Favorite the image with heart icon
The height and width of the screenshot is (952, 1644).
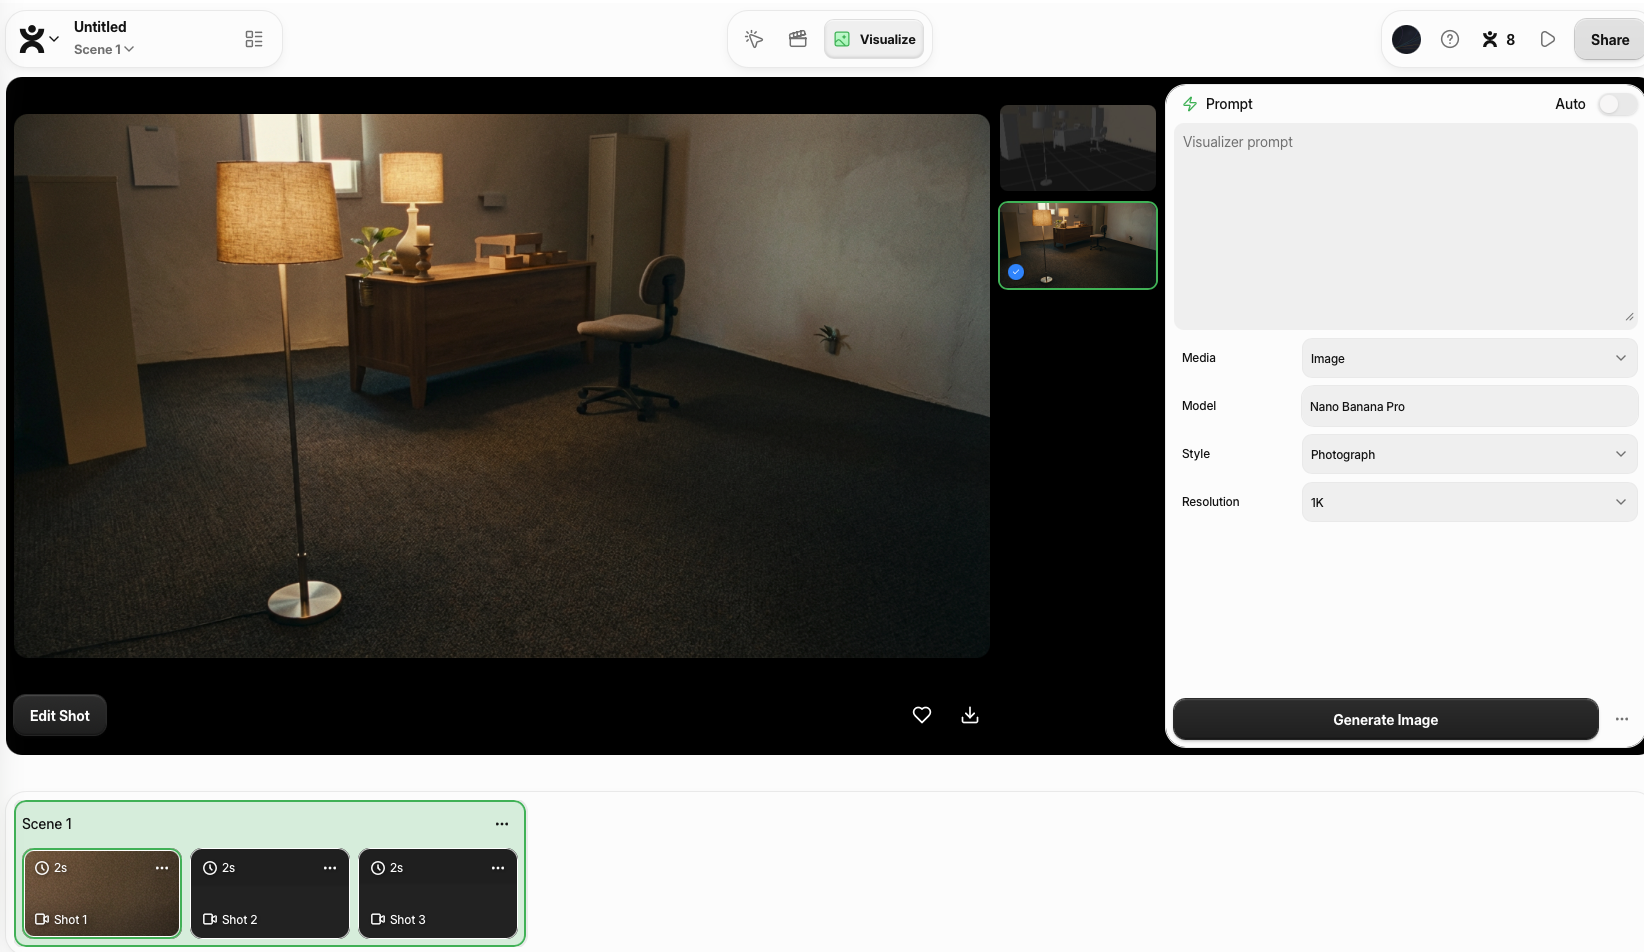coord(922,715)
